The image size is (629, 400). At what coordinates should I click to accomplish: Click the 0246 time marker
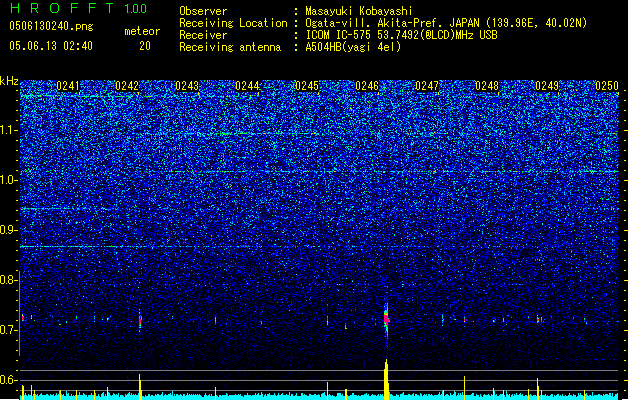click(367, 86)
